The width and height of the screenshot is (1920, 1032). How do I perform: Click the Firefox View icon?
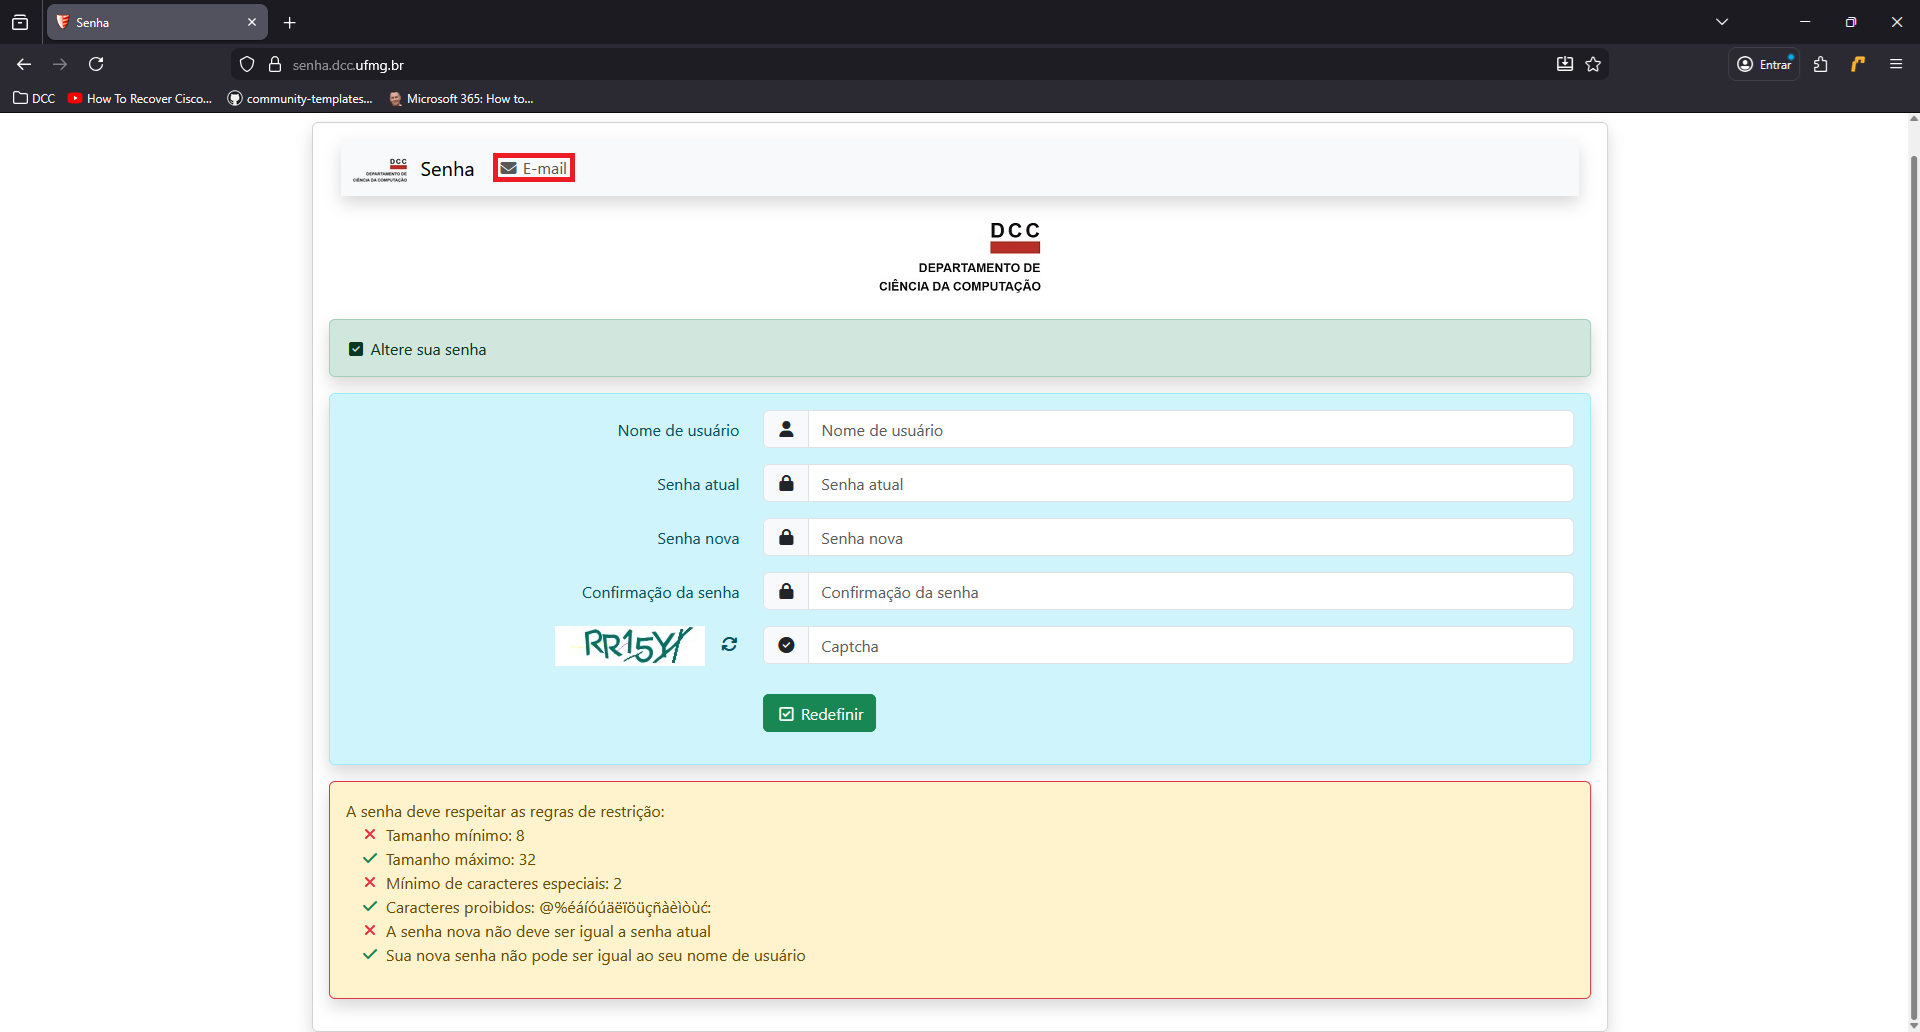[x=20, y=22]
